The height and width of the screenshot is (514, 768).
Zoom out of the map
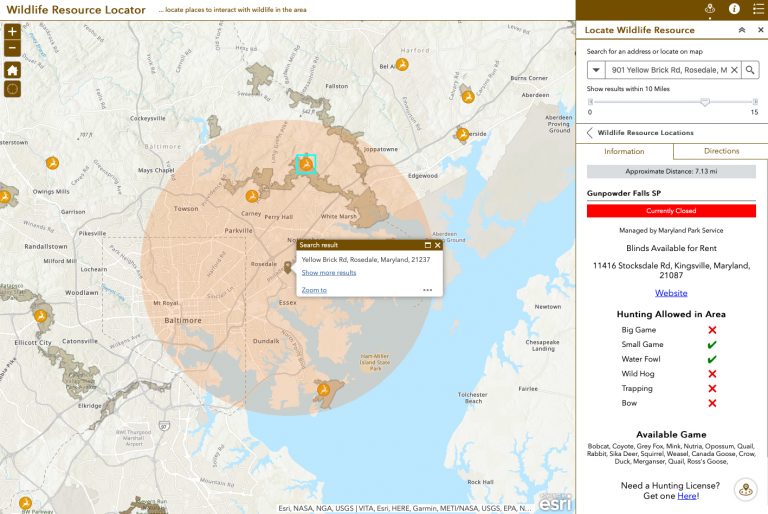point(12,48)
